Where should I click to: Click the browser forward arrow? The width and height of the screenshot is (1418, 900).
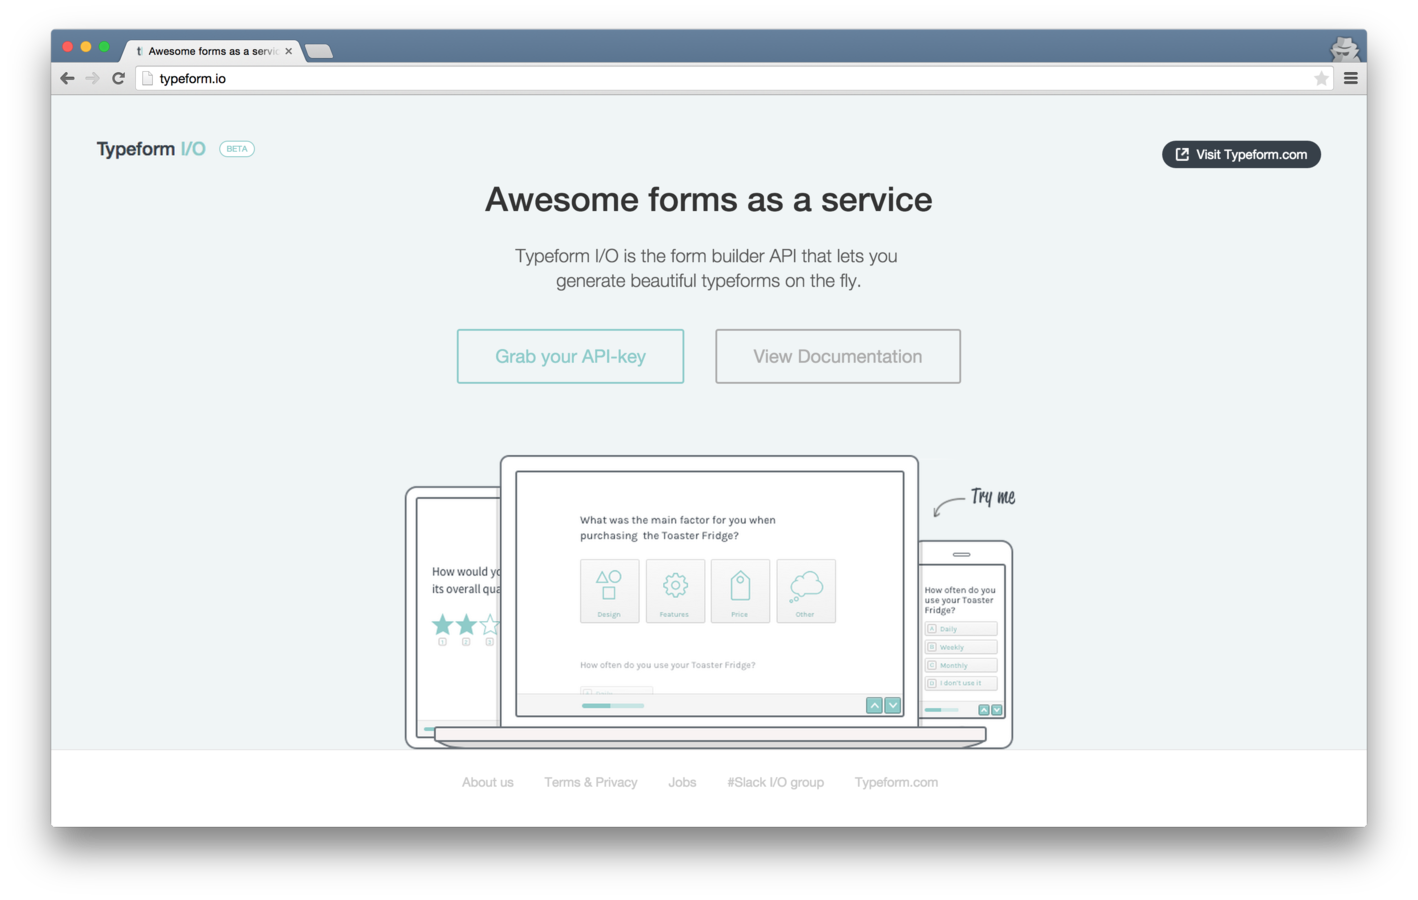coord(92,78)
